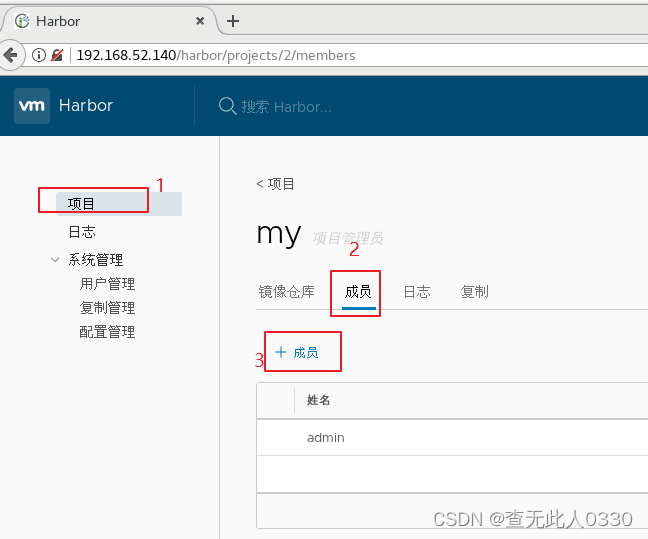Click the VMware vm logo
This screenshot has height=539, width=648.
(x=32, y=106)
